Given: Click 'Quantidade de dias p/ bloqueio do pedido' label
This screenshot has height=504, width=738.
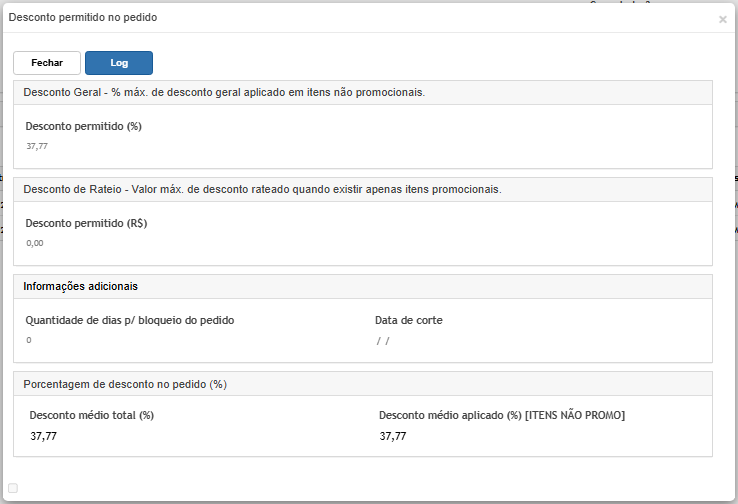Looking at the screenshot, I should (x=130, y=320).
